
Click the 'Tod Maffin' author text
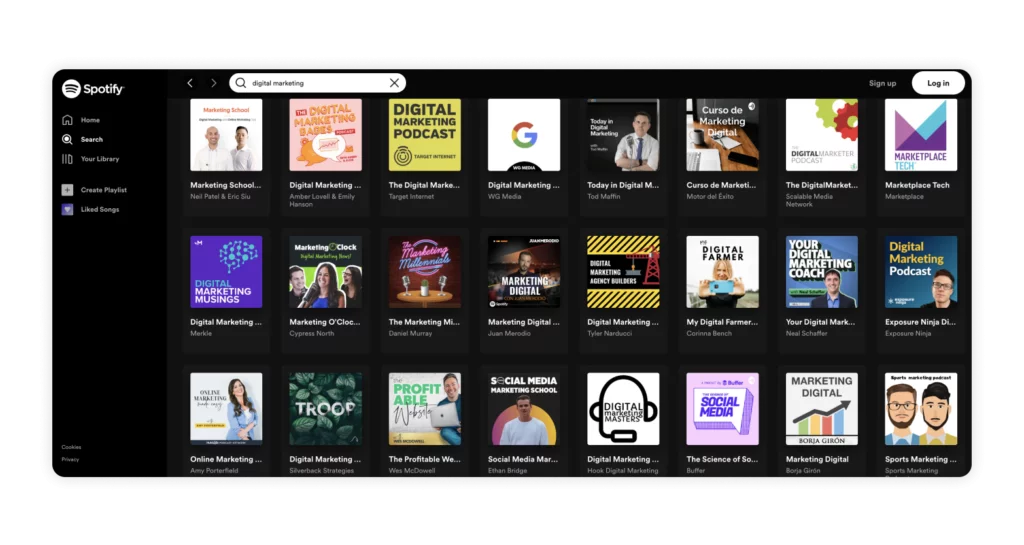[603, 196]
